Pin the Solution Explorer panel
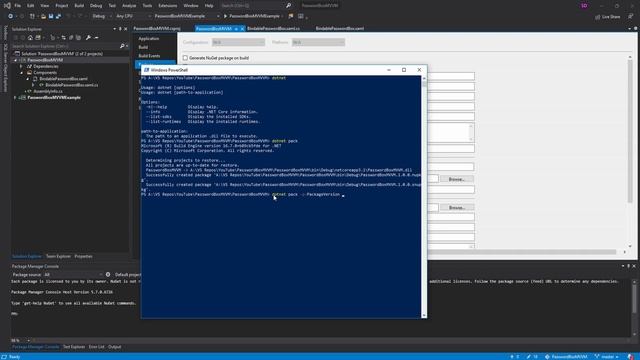Image resolution: width=640 pixels, height=360 pixels. [120, 29]
